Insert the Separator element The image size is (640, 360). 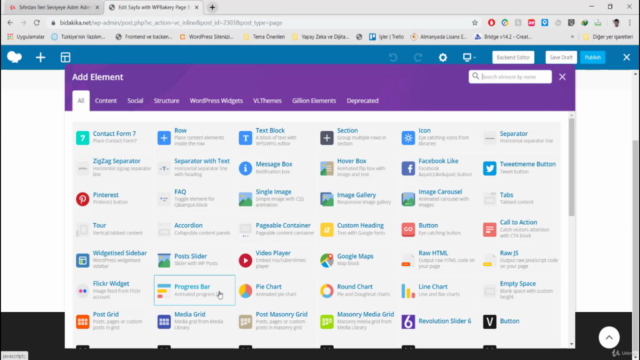tap(520, 137)
